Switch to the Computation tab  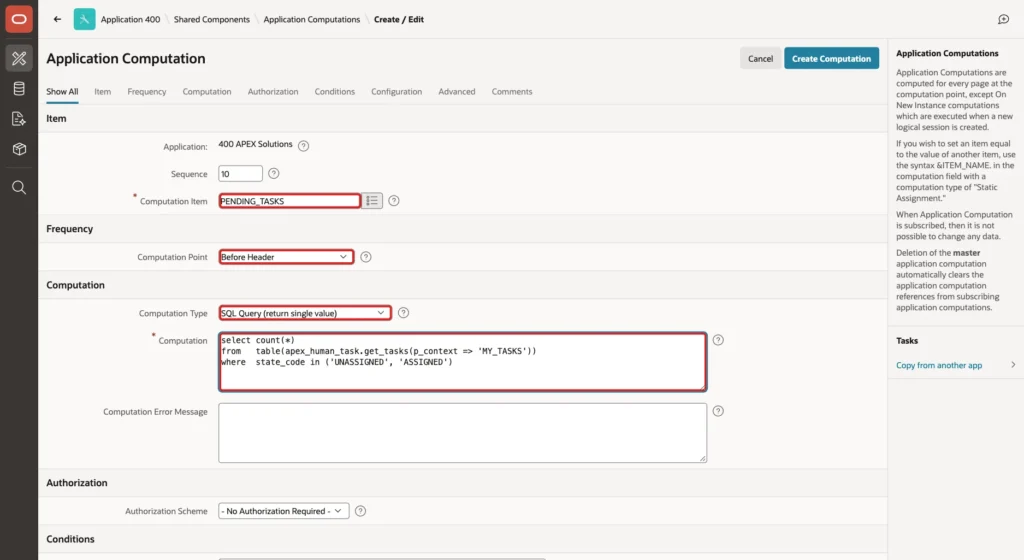(x=207, y=91)
